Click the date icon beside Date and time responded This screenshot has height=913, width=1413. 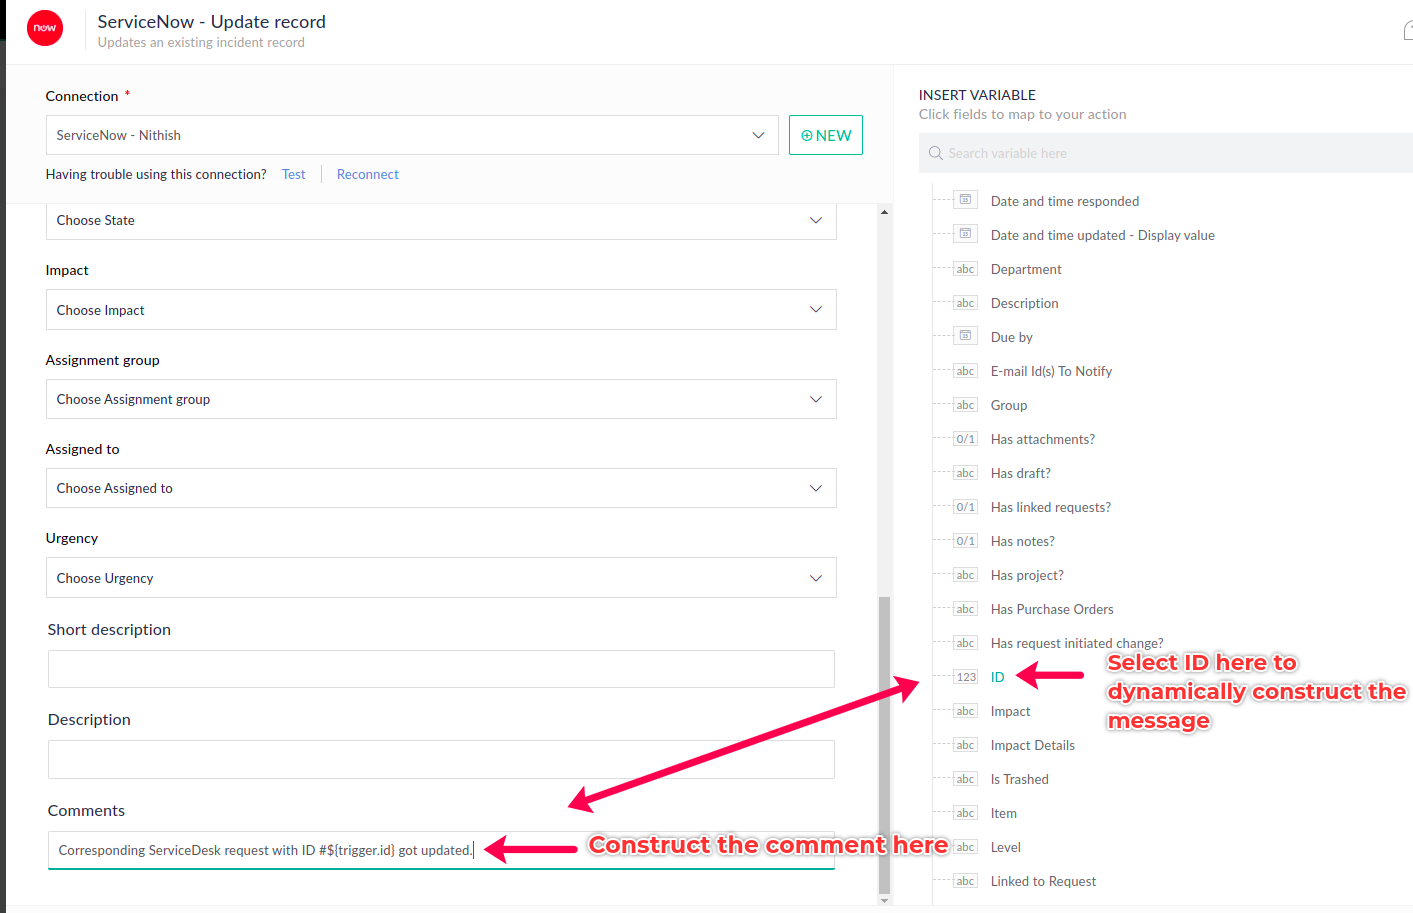click(965, 200)
